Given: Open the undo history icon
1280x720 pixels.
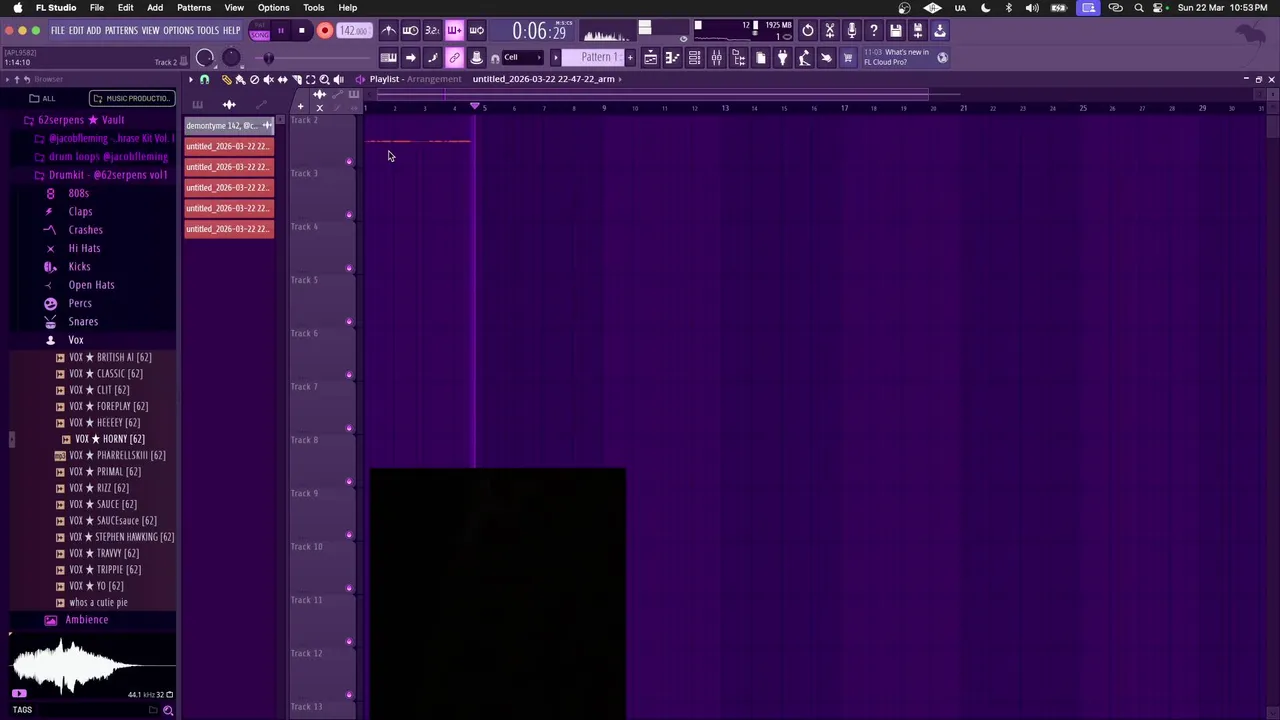Looking at the screenshot, I should click(x=808, y=31).
